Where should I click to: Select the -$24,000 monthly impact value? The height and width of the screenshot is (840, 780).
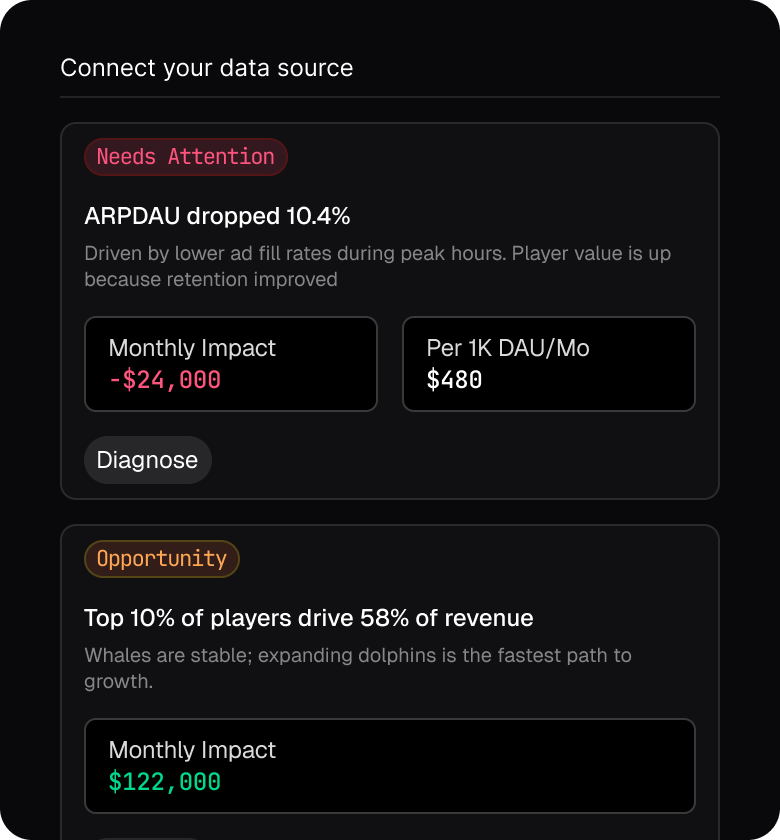(165, 380)
